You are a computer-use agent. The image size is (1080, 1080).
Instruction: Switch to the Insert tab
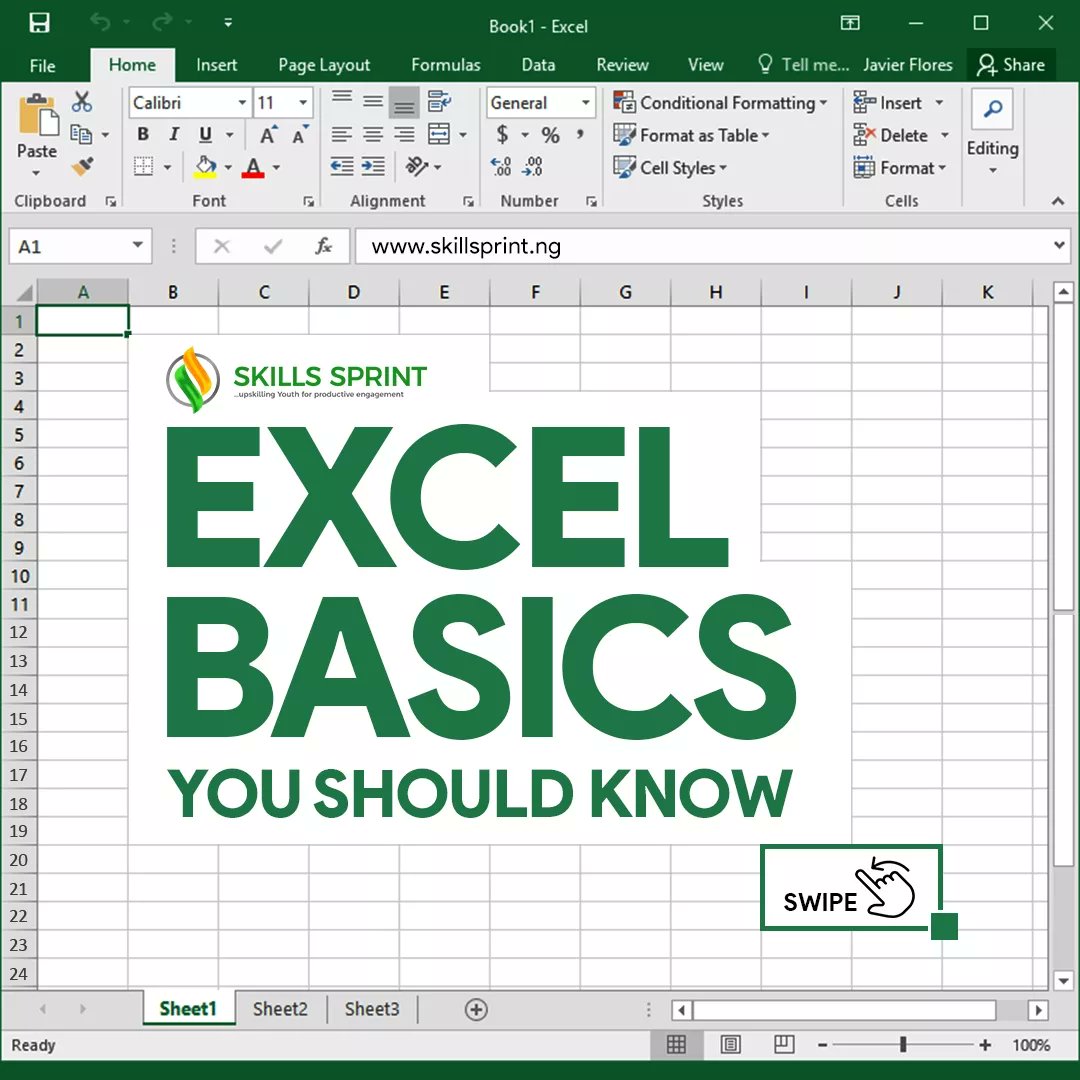(x=216, y=65)
